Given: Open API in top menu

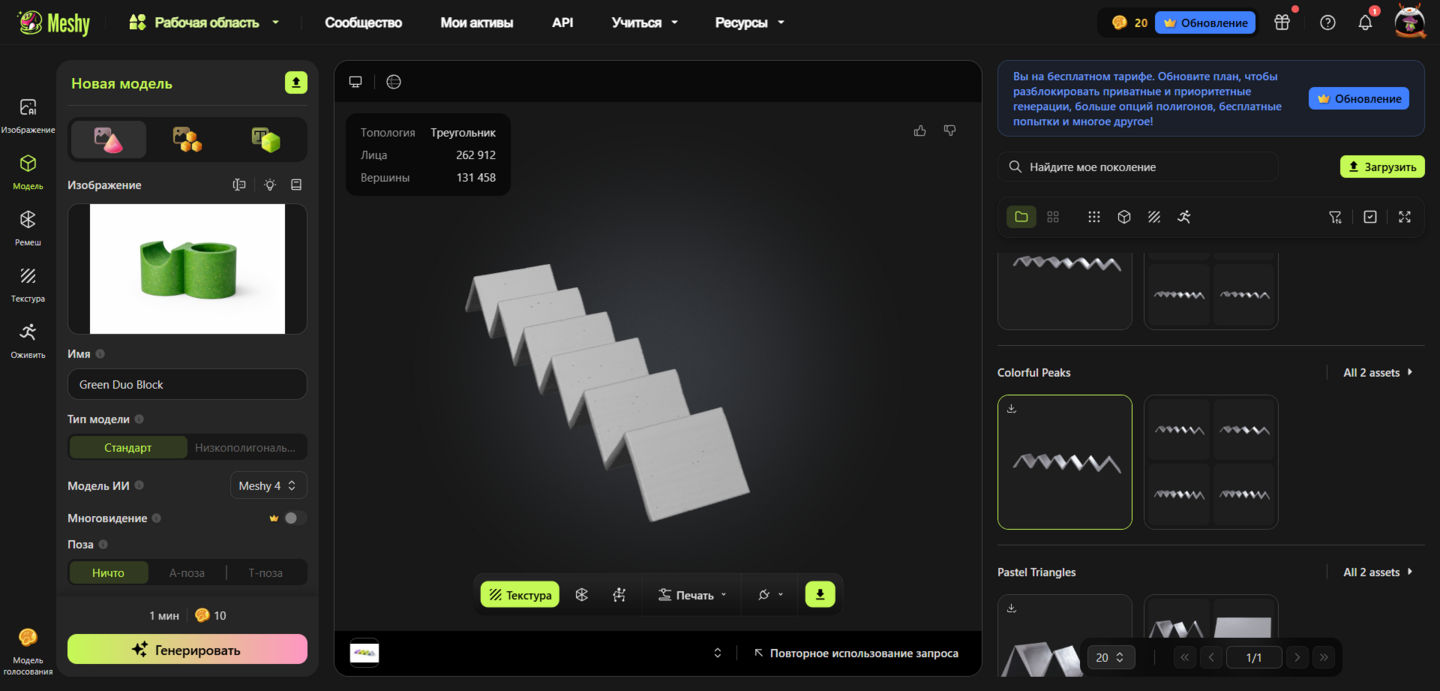Looking at the screenshot, I should (x=563, y=22).
